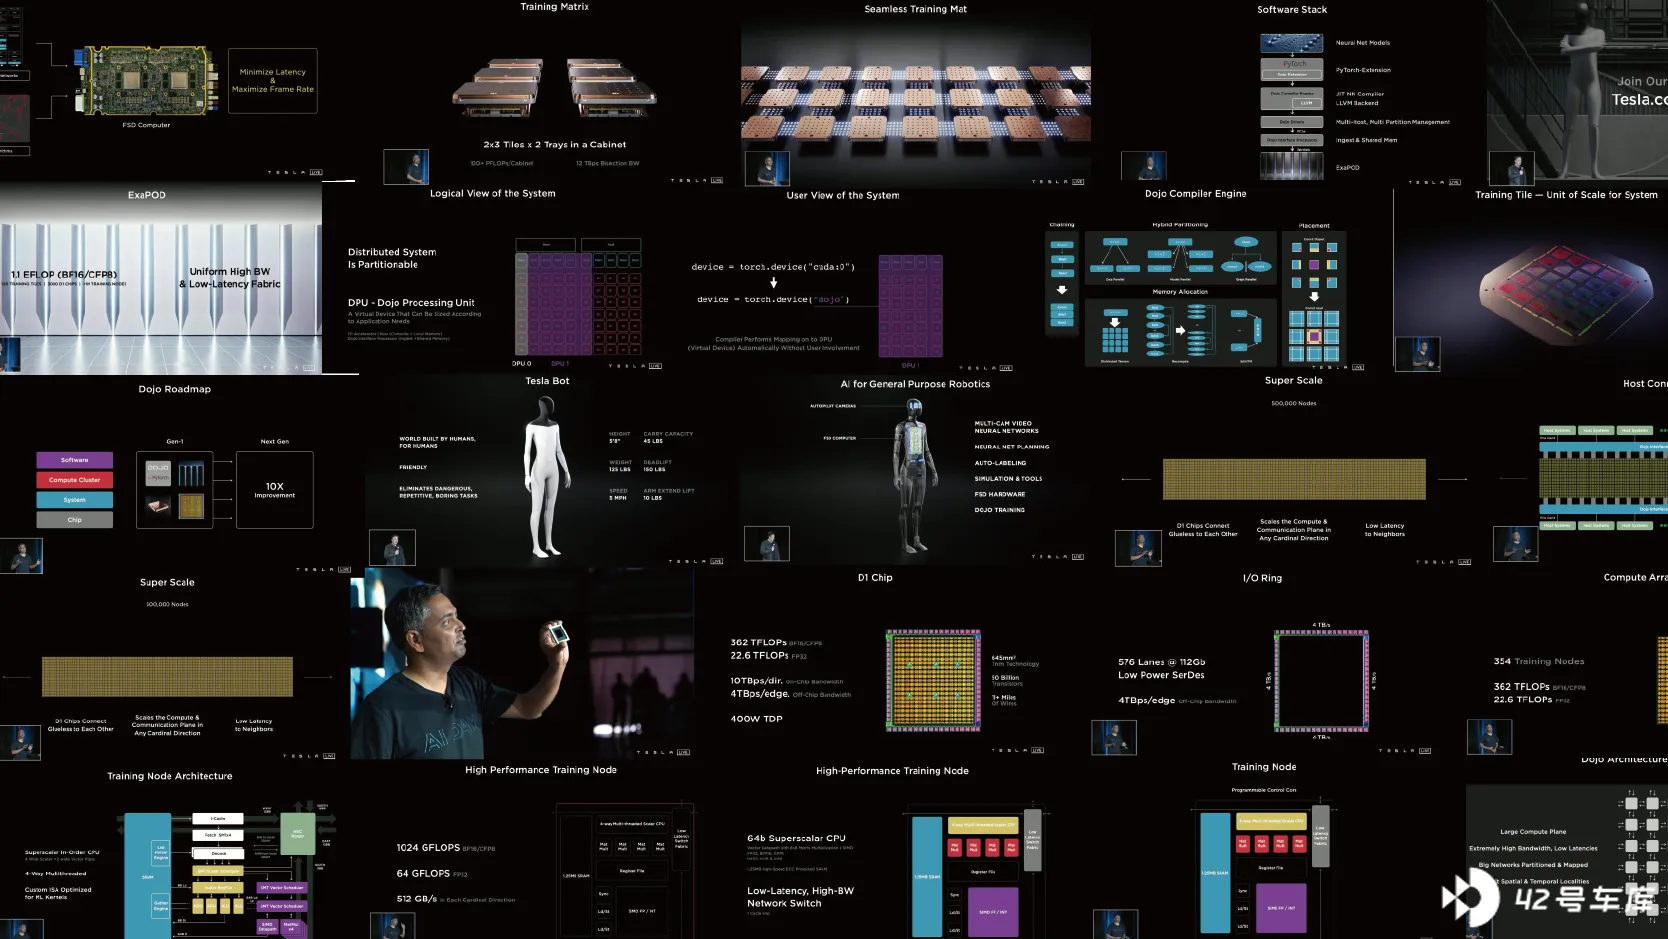Click the Minimize Latency Maximize Frame Rate box
The height and width of the screenshot is (939, 1668).
tap(272, 81)
